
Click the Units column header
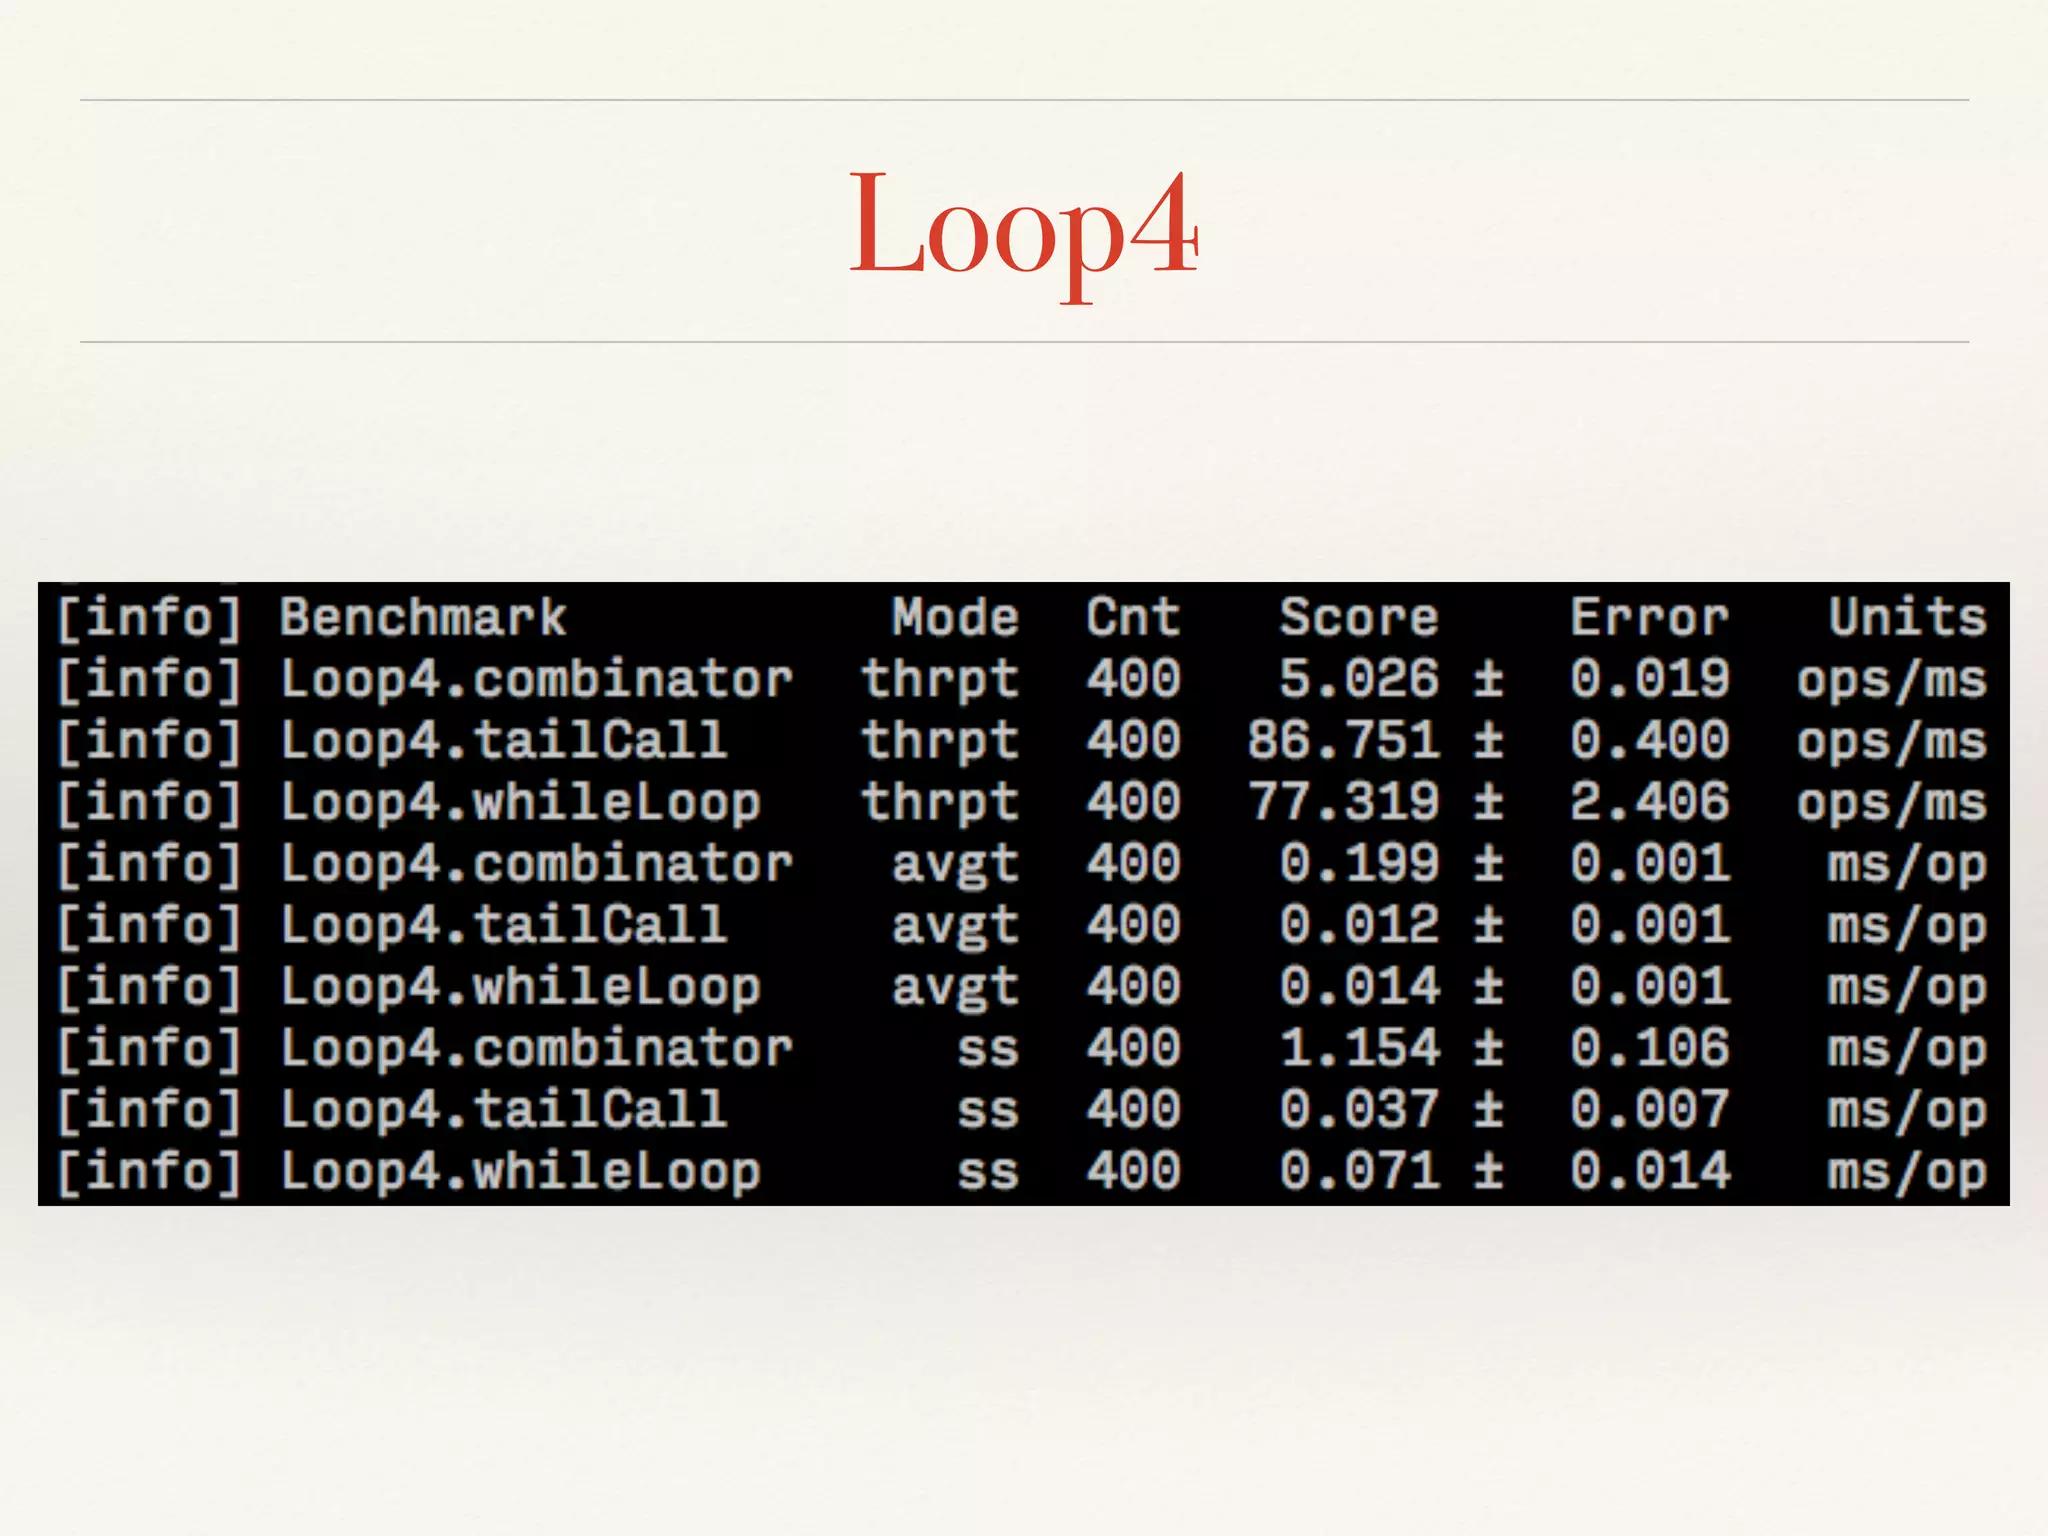[x=1907, y=617]
